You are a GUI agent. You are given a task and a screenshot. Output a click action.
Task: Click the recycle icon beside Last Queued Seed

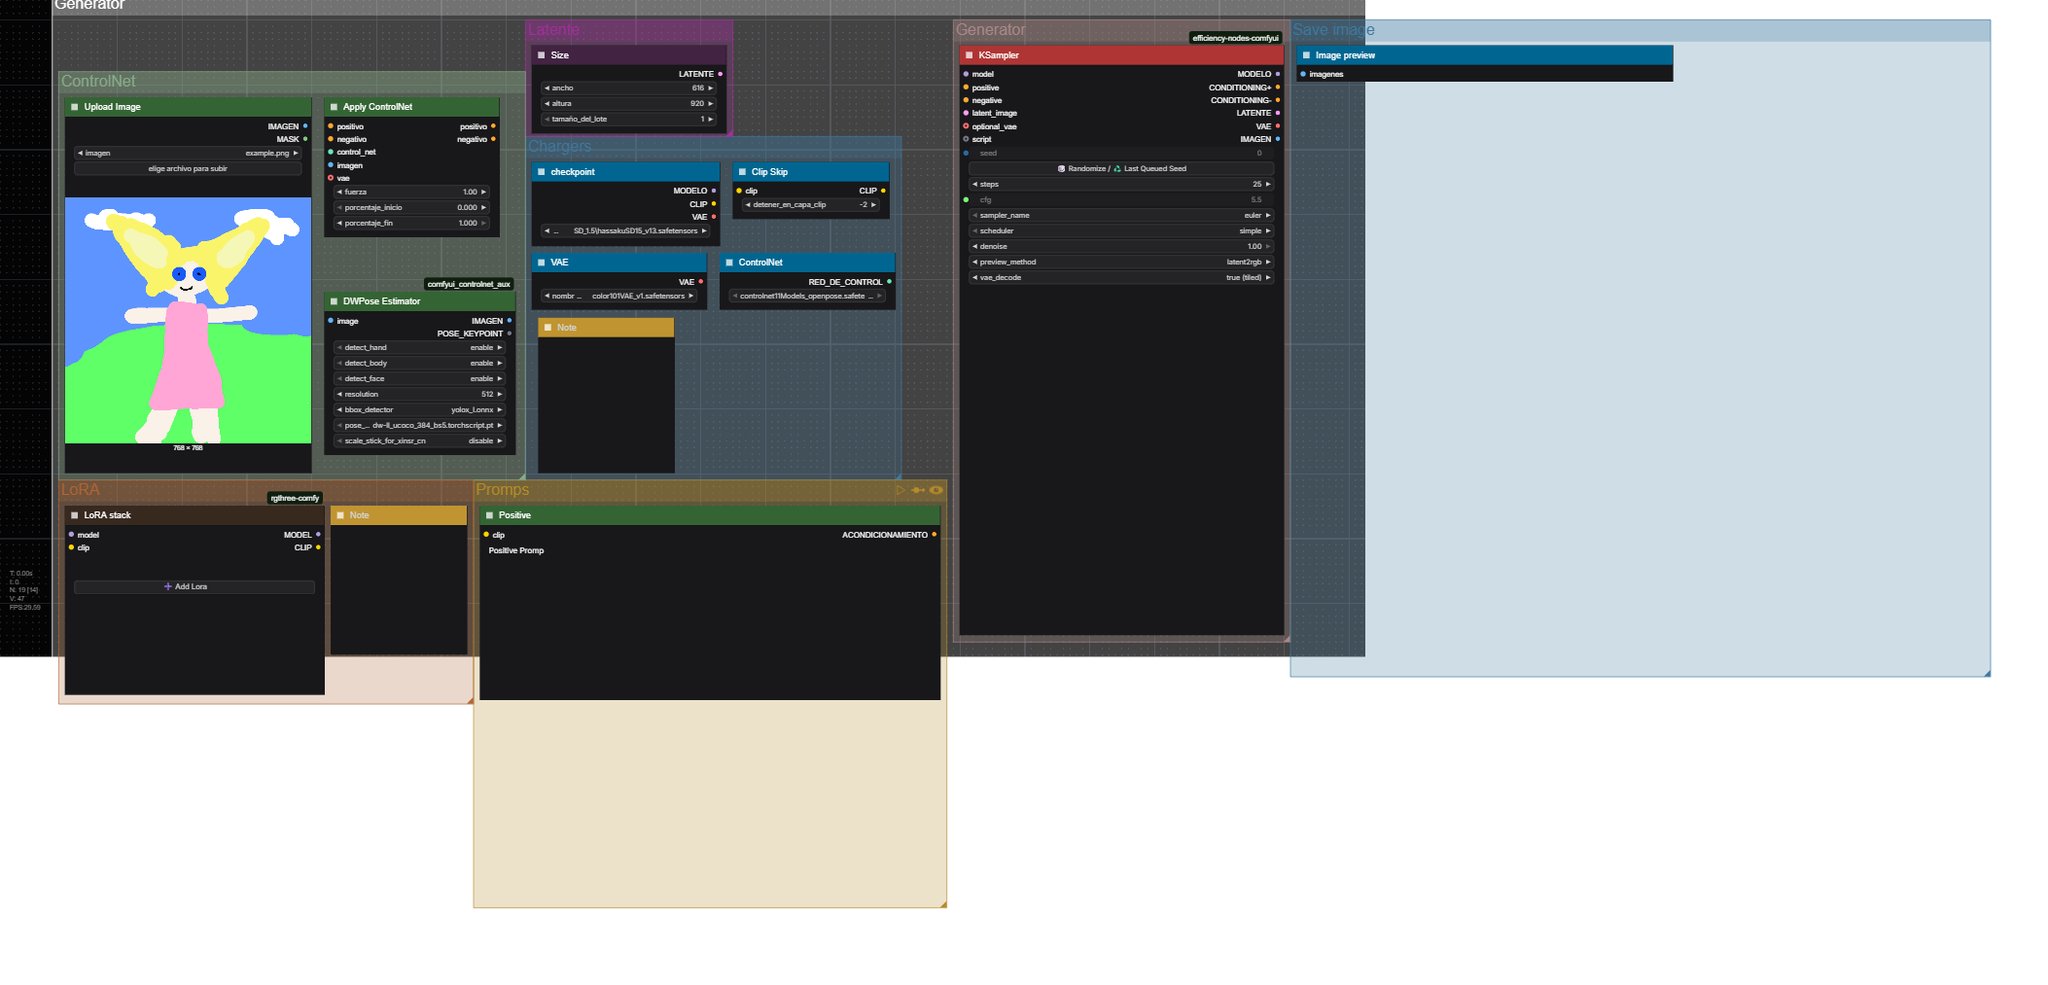tap(1118, 169)
